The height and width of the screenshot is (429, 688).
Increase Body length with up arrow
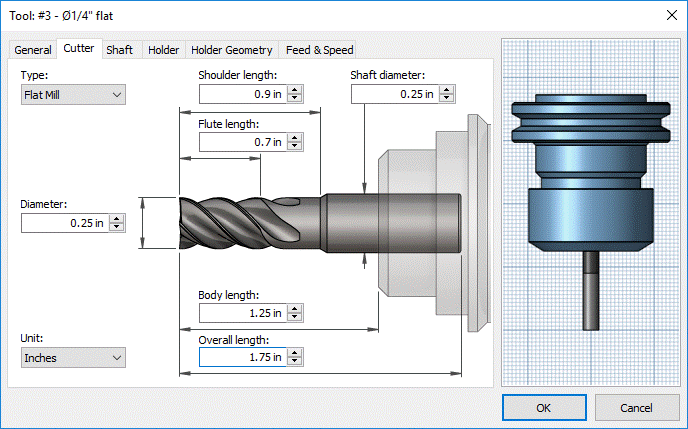tap(295, 309)
